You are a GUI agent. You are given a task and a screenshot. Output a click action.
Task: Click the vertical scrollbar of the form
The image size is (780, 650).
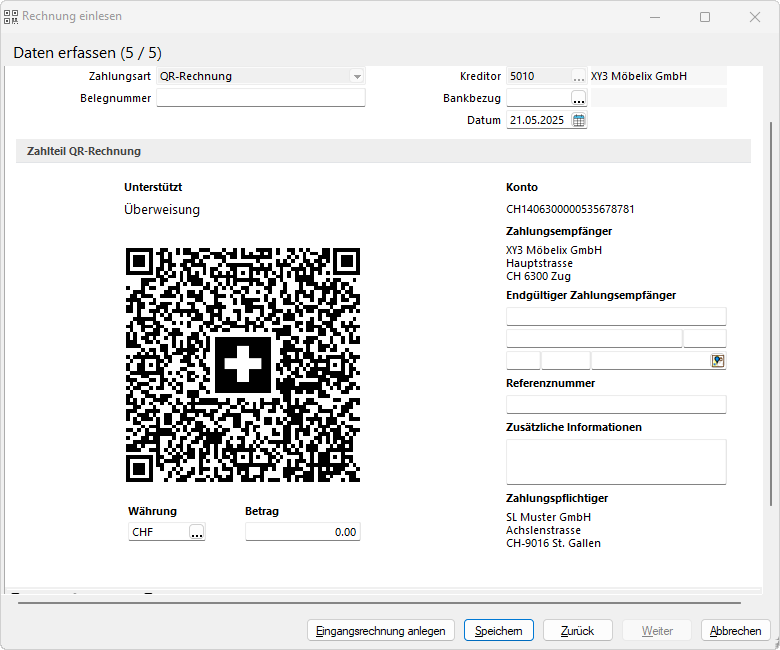[x=771, y=313]
